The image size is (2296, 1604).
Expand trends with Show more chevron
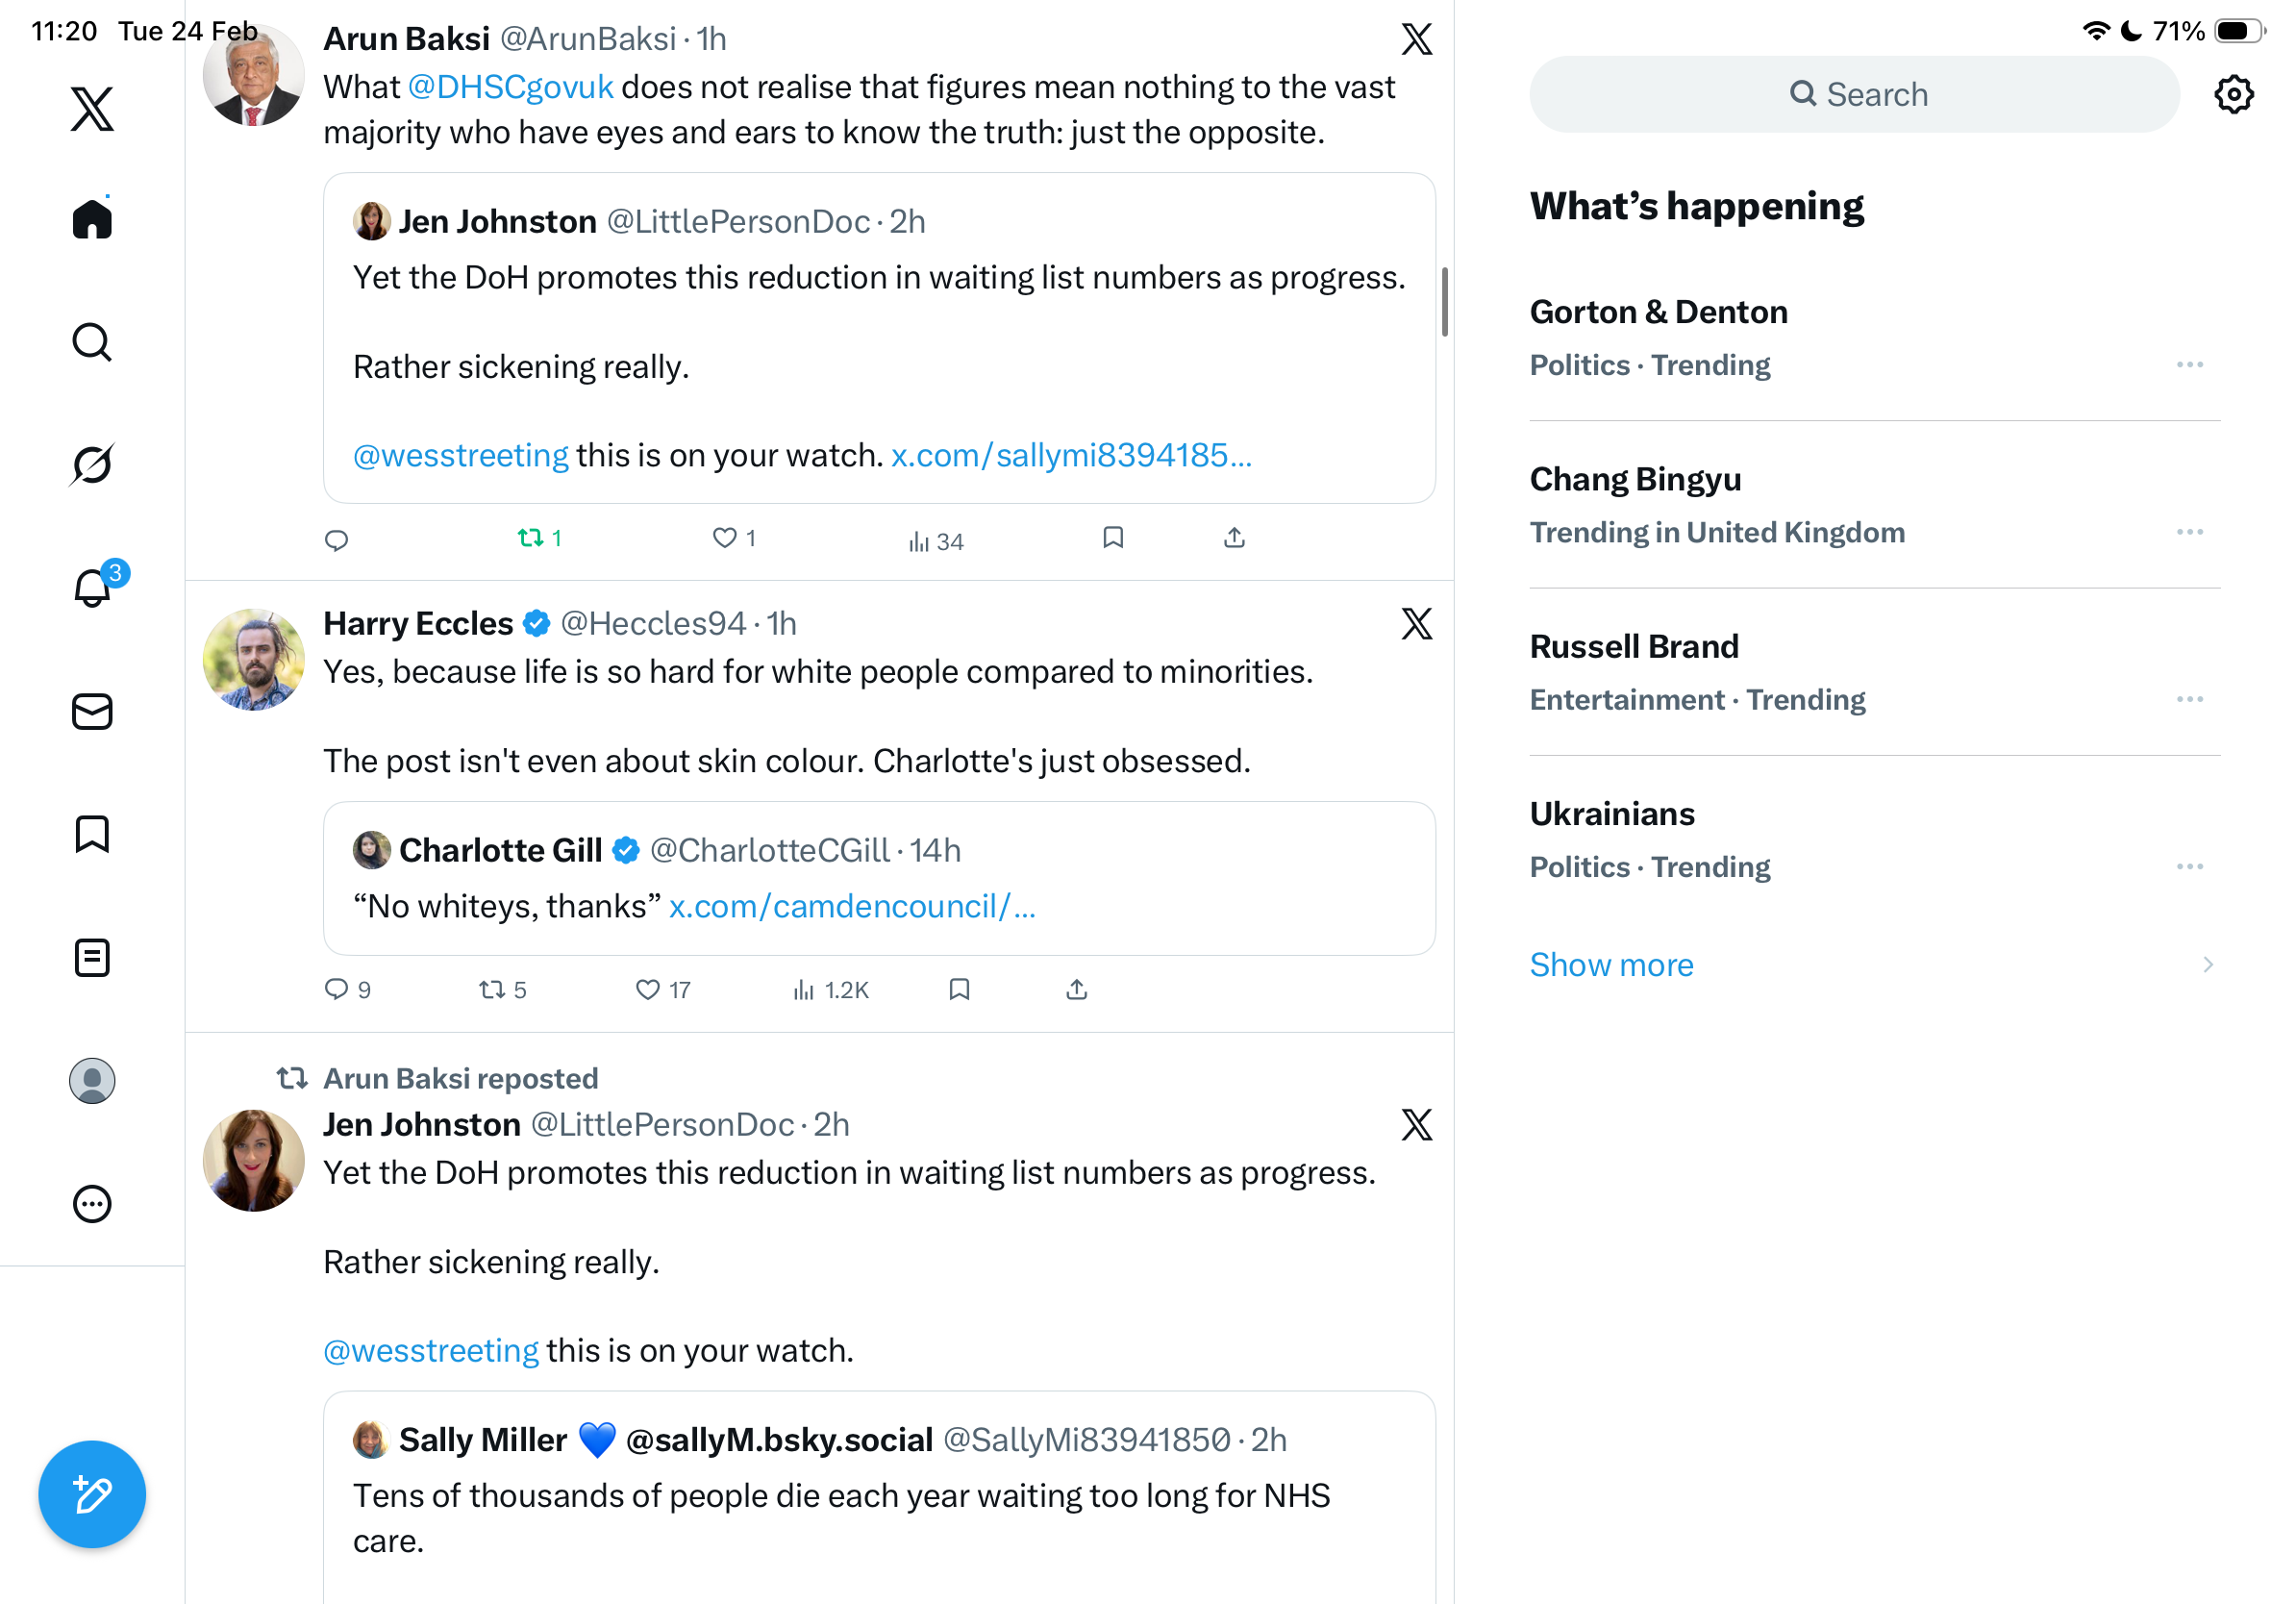tap(2207, 965)
